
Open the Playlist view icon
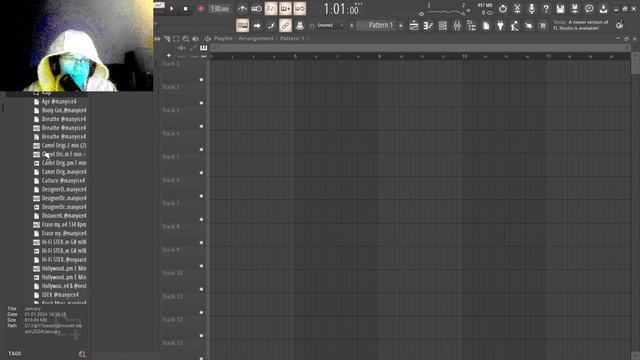(414, 26)
